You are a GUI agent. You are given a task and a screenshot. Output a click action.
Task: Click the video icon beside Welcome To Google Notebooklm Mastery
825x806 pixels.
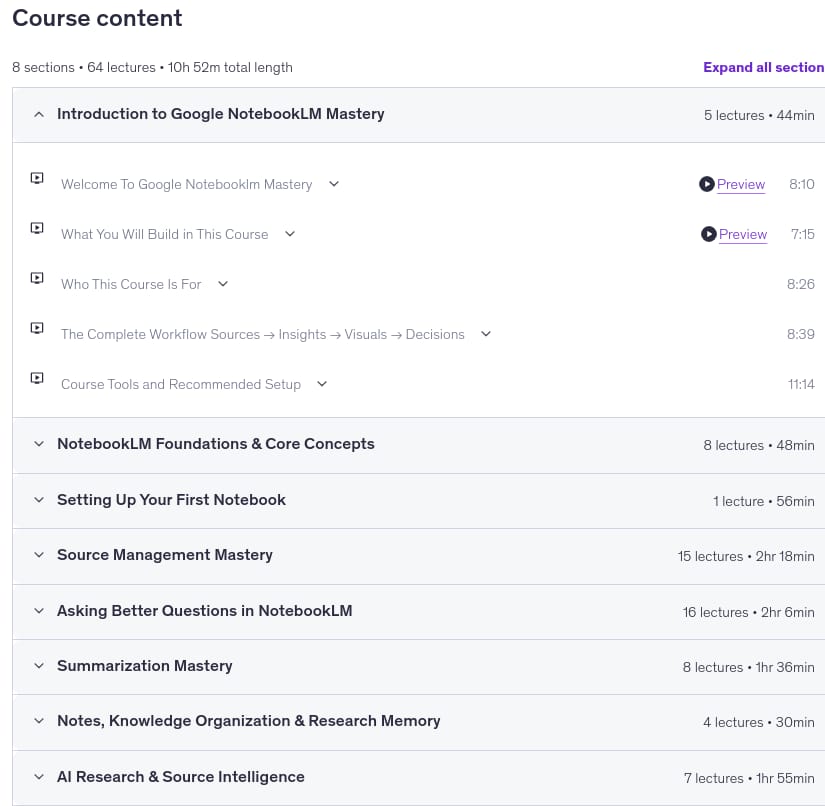click(37, 178)
